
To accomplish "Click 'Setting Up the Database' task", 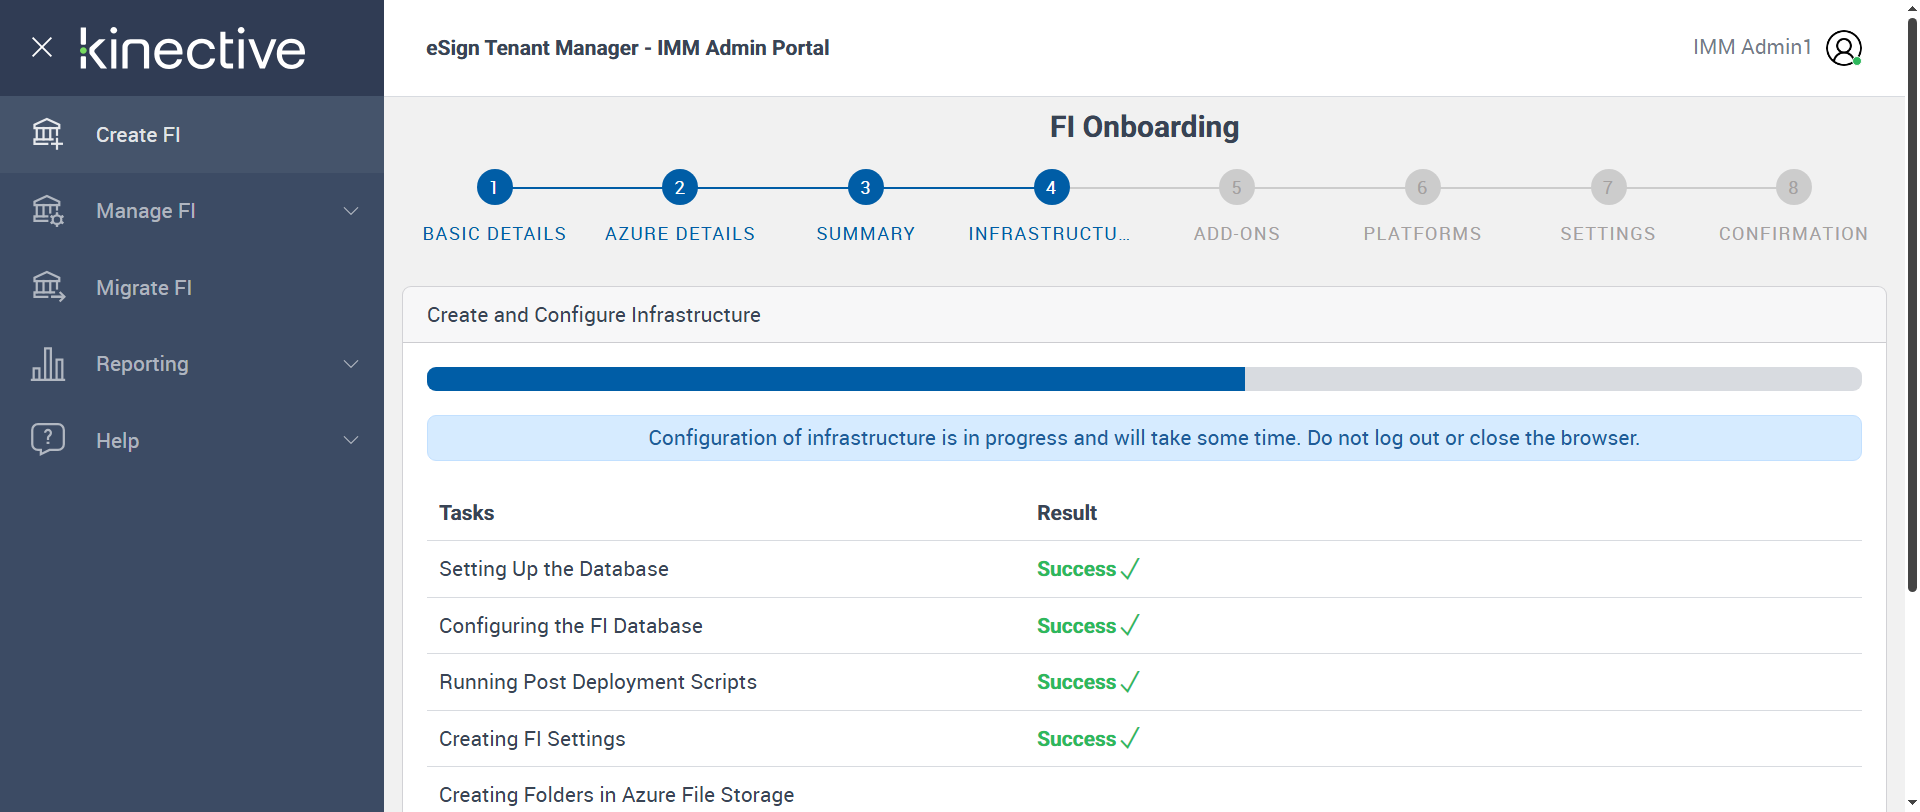I will pyautogui.click(x=554, y=569).
